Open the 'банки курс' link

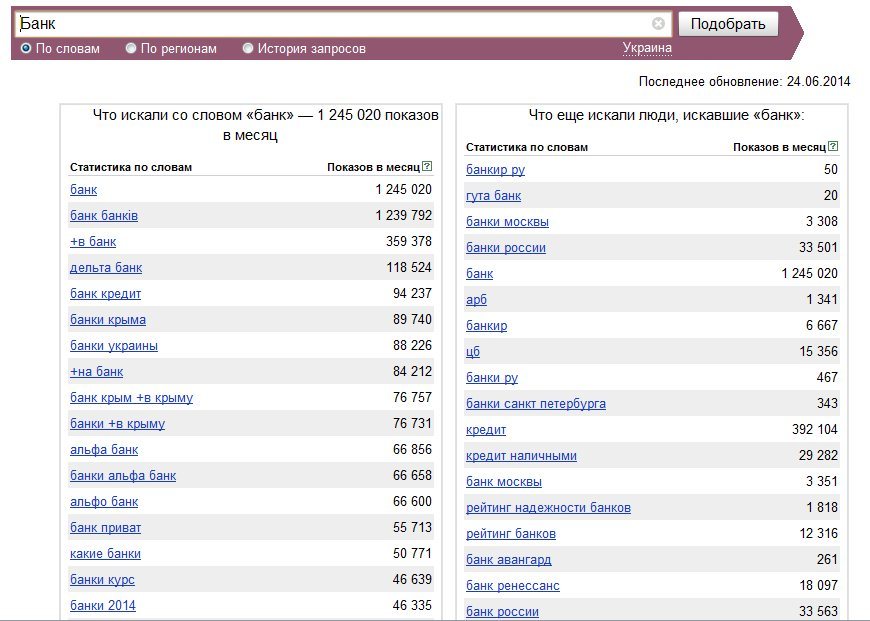click(102, 580)
